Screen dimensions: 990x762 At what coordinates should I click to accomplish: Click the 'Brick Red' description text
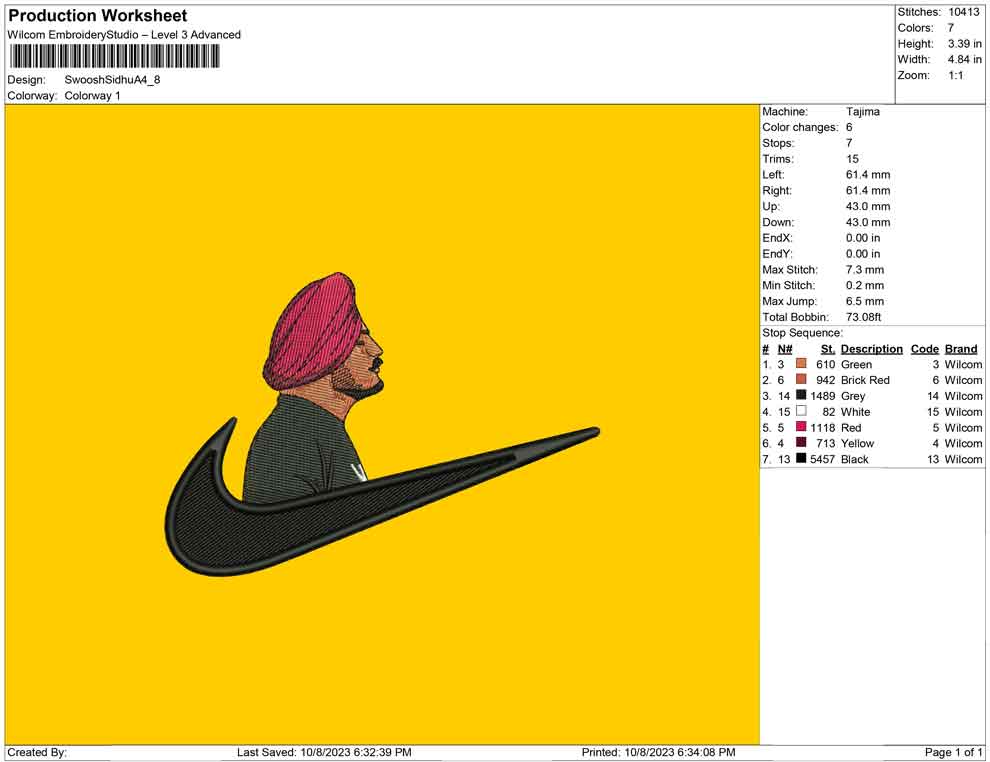point(865,380)
